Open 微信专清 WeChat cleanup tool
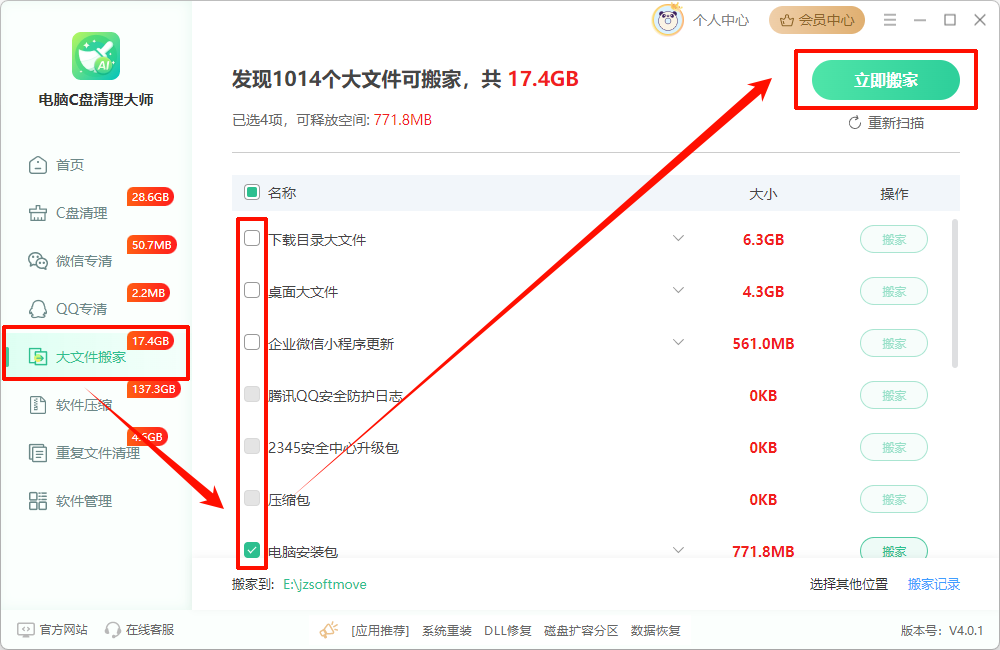Viewport: 1000px width, 650px height. pyautogui.click(x=35, y=260)
